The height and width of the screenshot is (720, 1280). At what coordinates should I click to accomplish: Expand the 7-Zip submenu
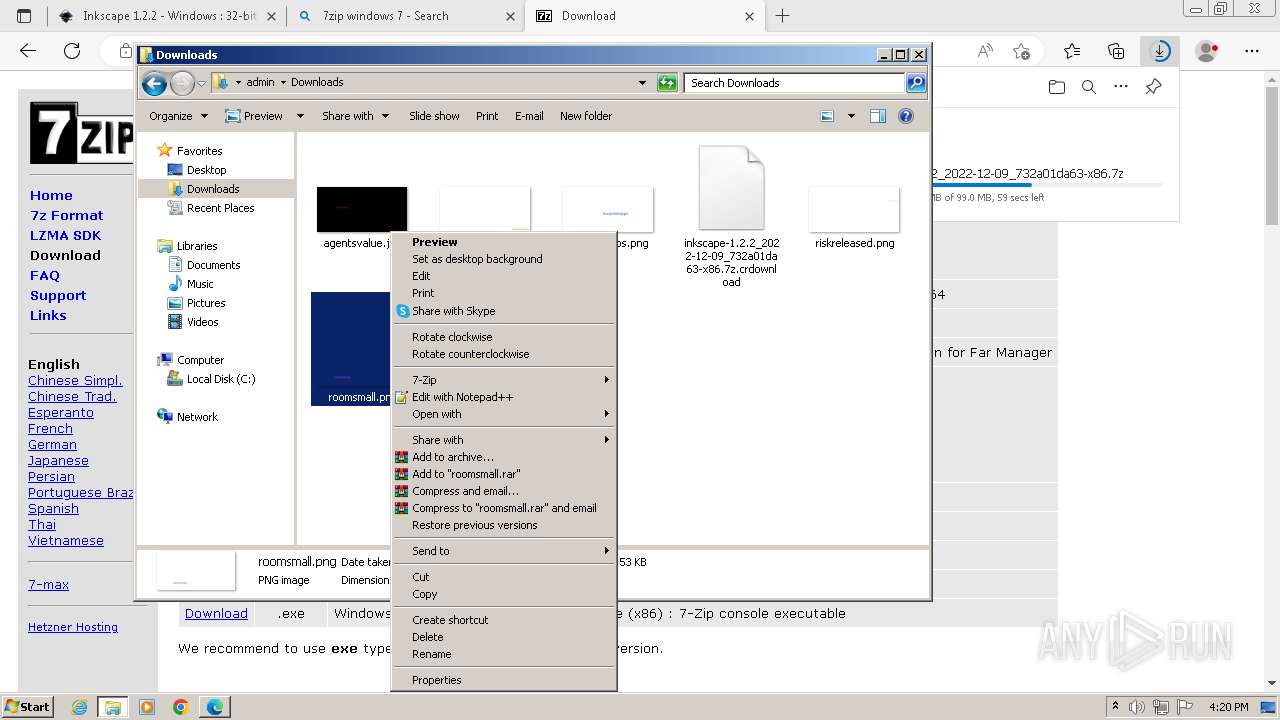(x=503, y=380)
